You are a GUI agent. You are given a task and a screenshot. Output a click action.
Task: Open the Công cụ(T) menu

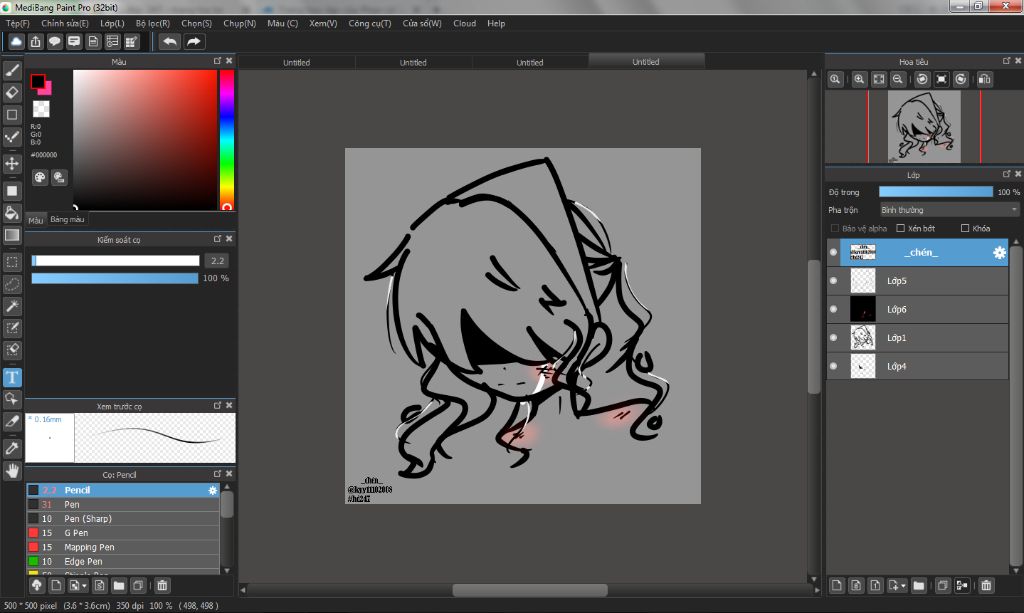[x=370, y=24]
